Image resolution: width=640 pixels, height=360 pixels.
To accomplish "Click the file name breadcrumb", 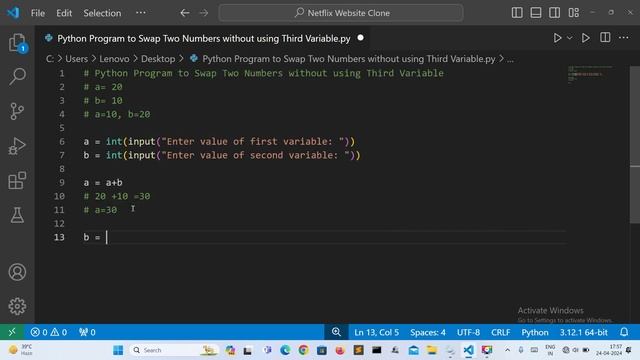I will pos(349,59).
